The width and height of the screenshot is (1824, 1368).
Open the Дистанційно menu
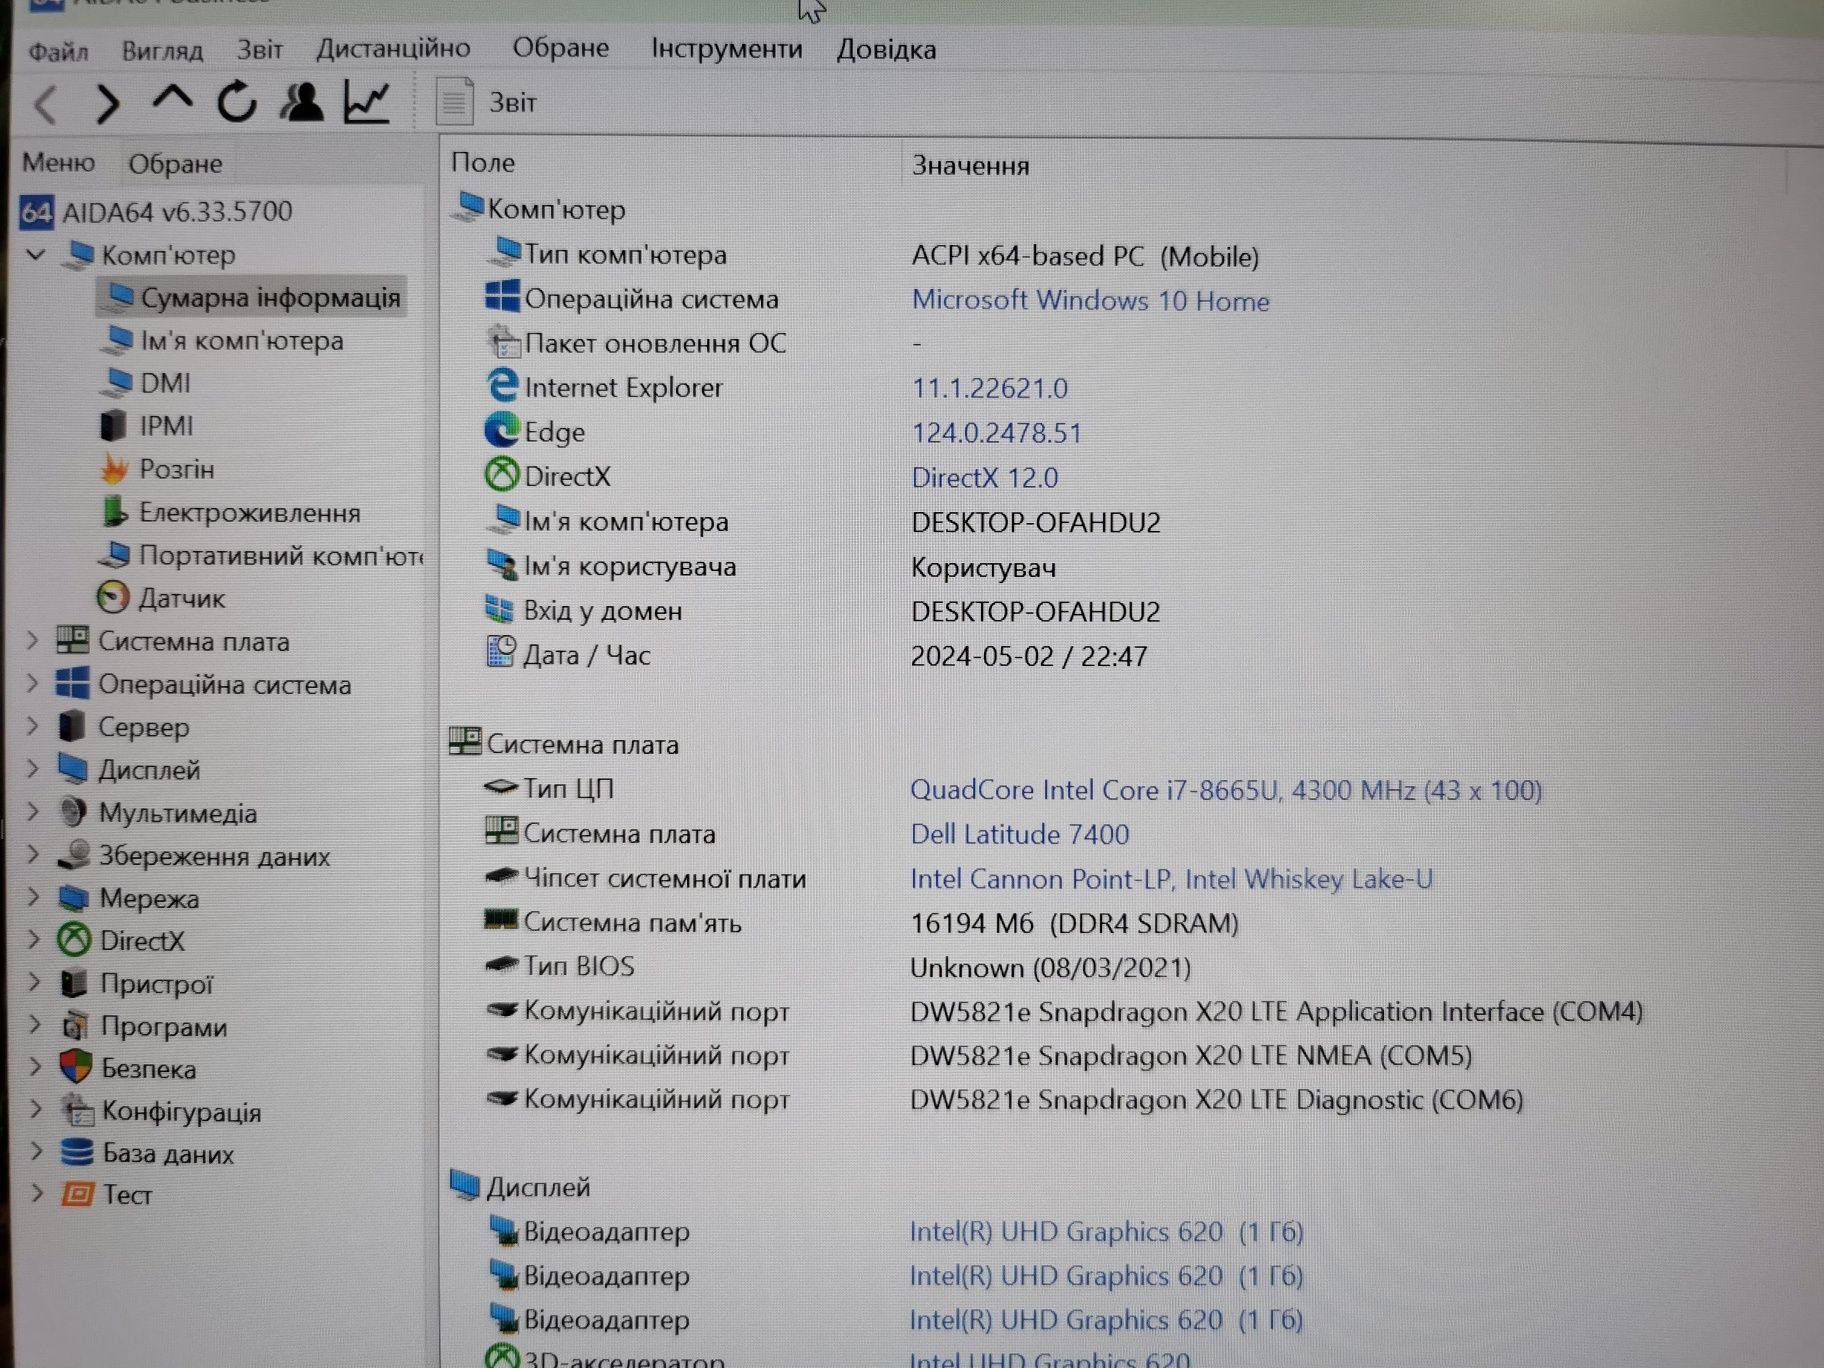point(393,48)
